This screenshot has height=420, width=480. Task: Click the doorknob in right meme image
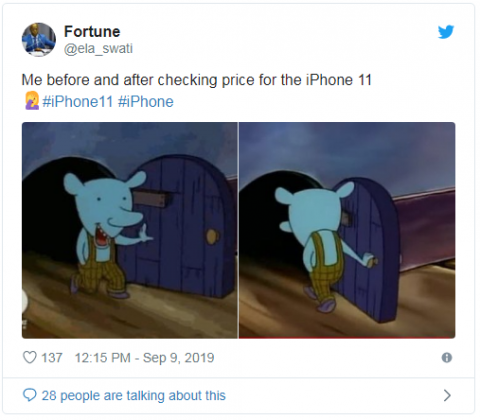pyautogui.click(x=372, y=260)
